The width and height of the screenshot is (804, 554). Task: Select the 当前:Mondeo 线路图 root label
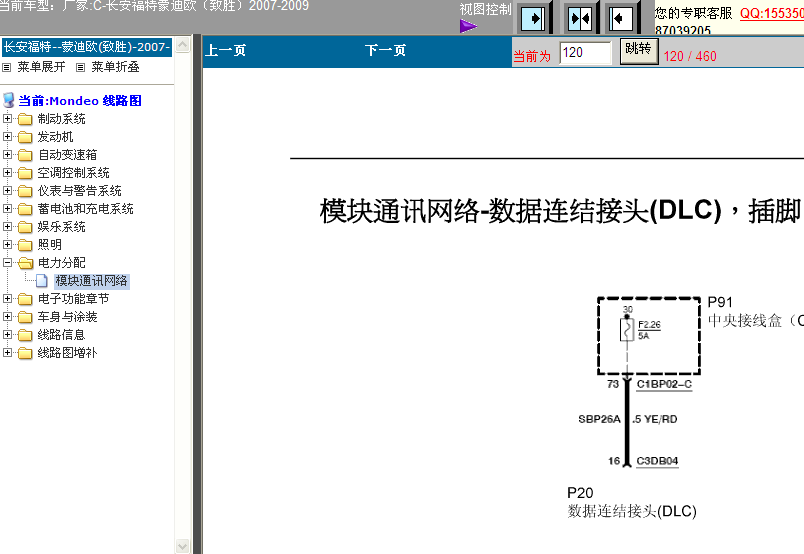[80, 101]
